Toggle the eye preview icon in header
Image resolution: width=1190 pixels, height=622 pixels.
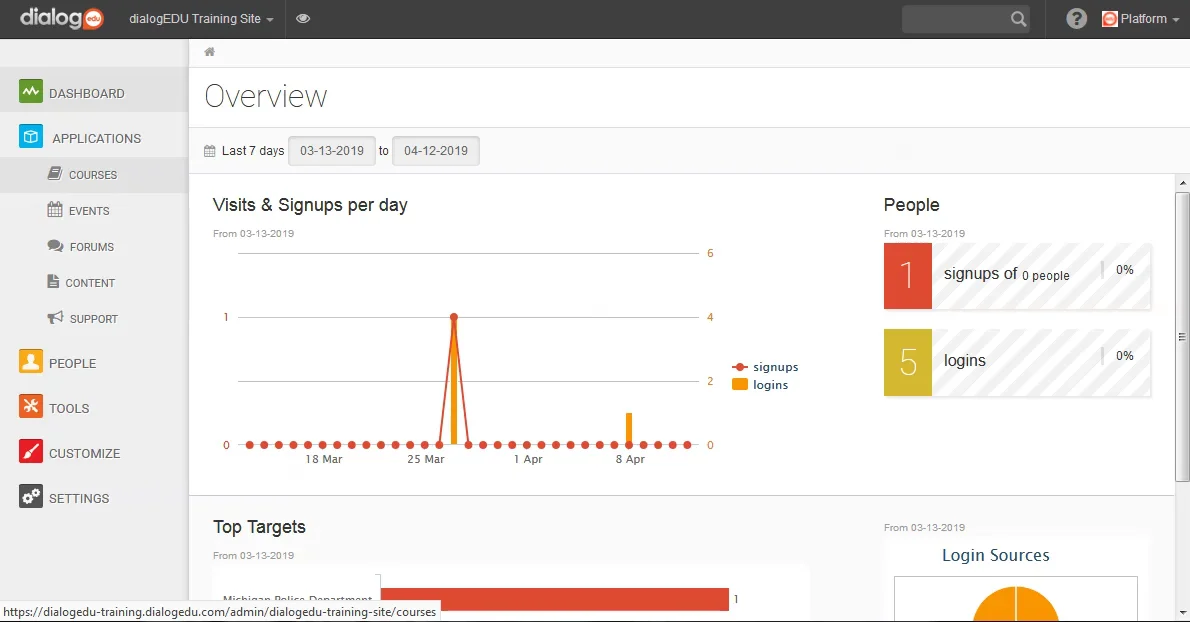pos(303,18)
